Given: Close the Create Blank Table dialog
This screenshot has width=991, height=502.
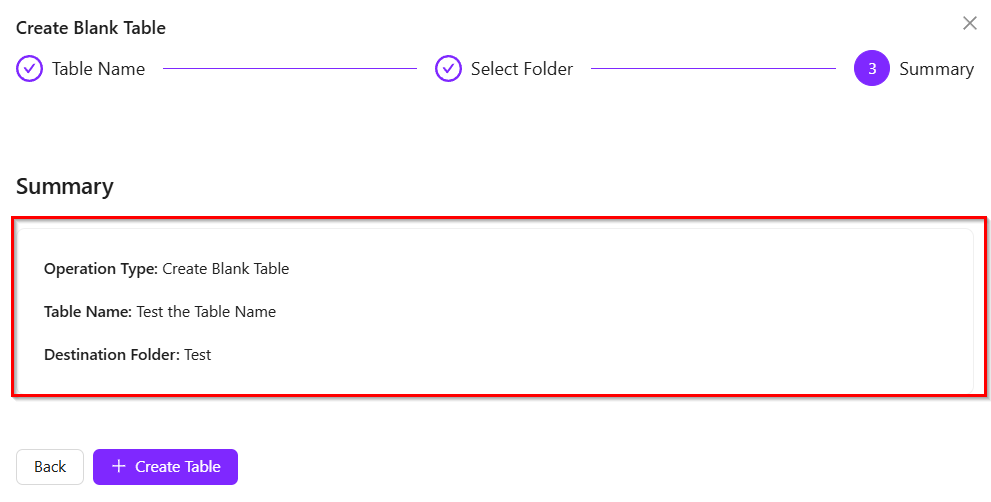Looking at the screenshot, I should click(x=969, y=23).
